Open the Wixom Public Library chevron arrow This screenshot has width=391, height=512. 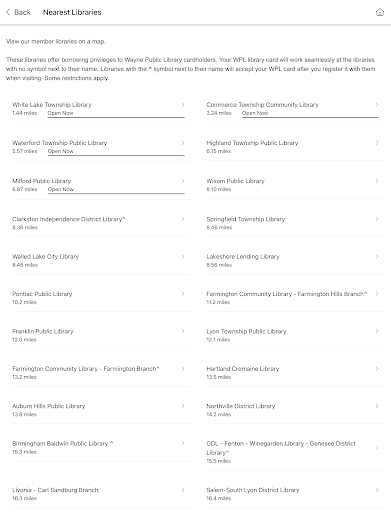(x=377, y=181)
